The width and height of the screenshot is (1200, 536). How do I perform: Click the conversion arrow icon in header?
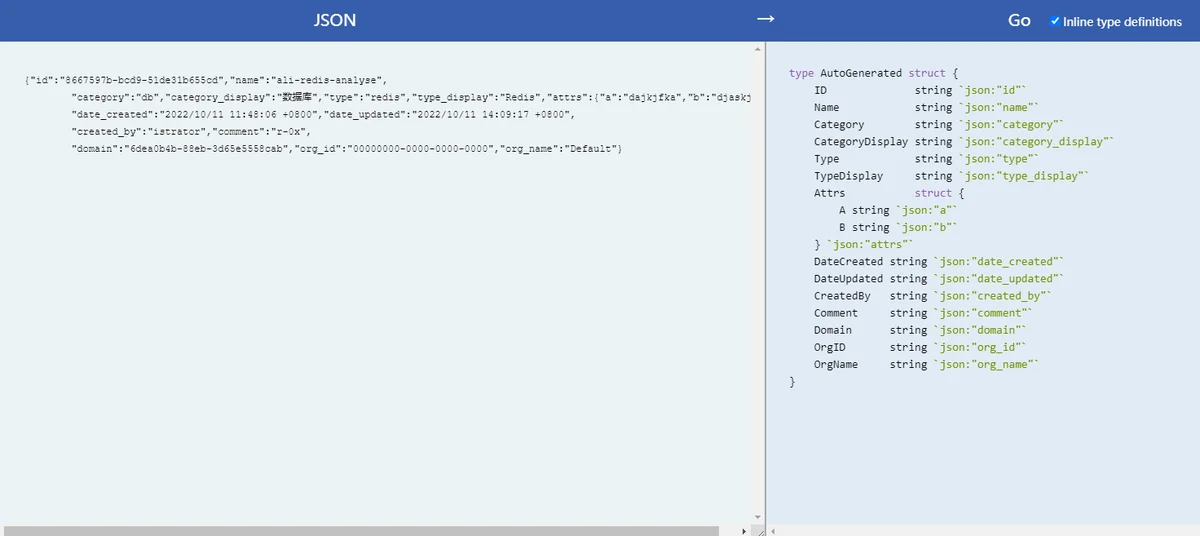pyautogui.click(x=765, y=20)
